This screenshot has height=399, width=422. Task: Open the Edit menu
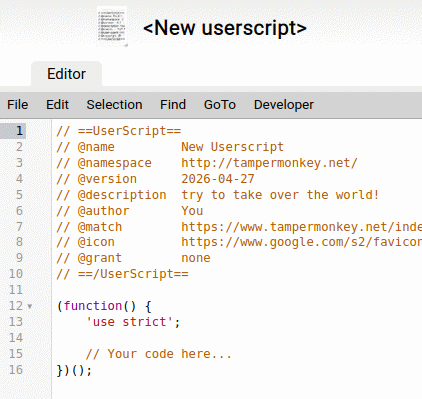coord(57,105)
